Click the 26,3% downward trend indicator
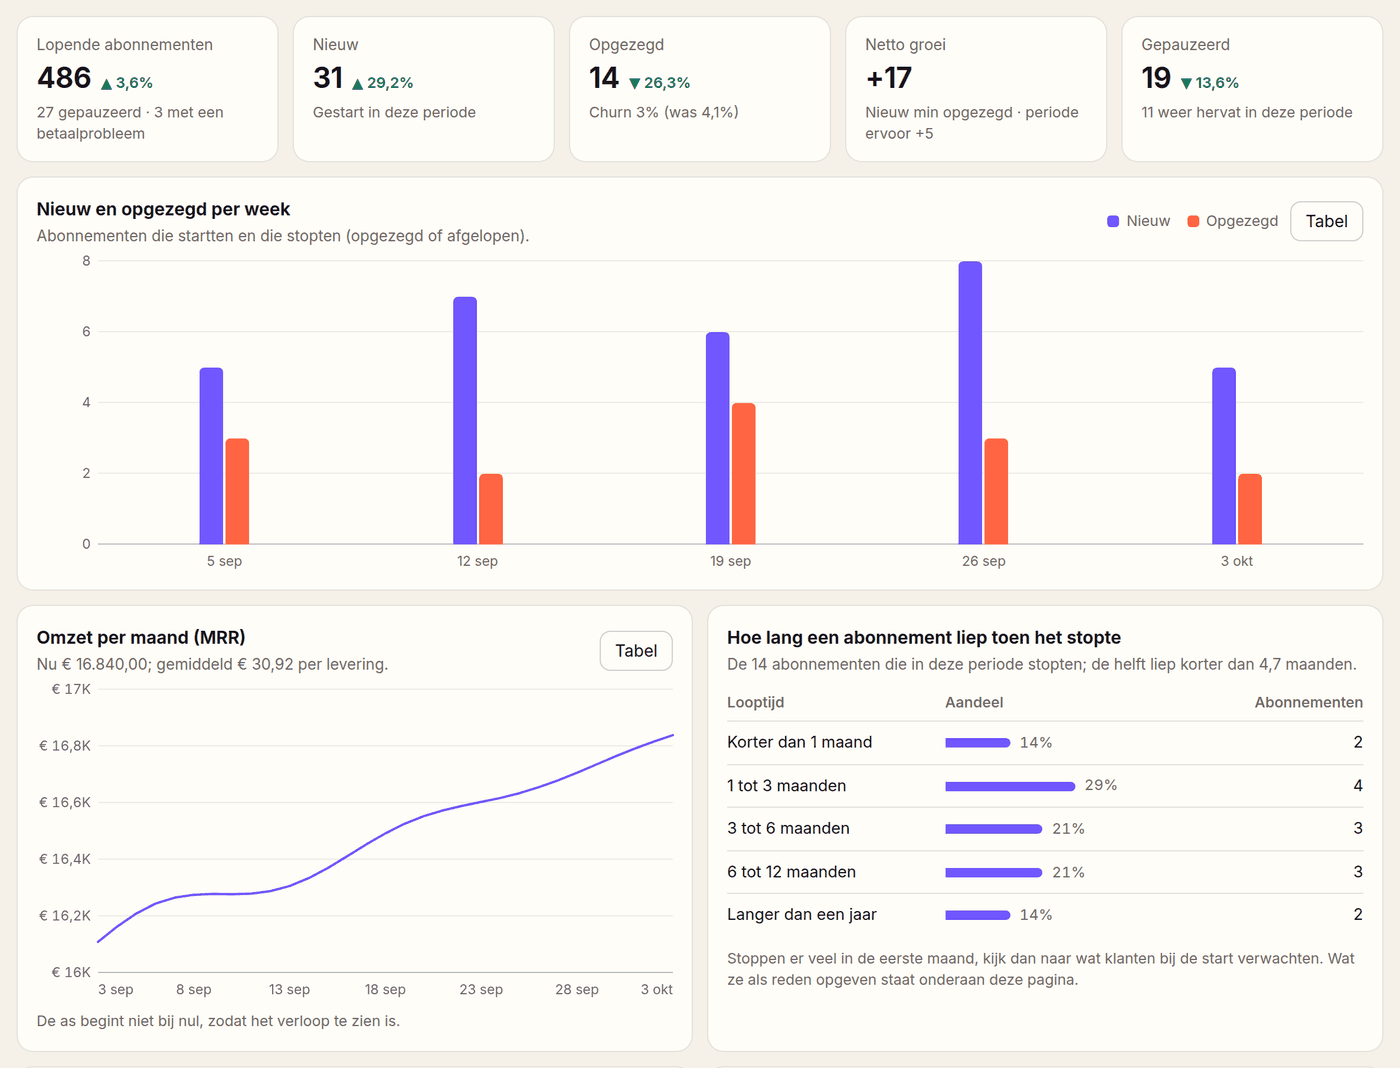 click(659, 83)
